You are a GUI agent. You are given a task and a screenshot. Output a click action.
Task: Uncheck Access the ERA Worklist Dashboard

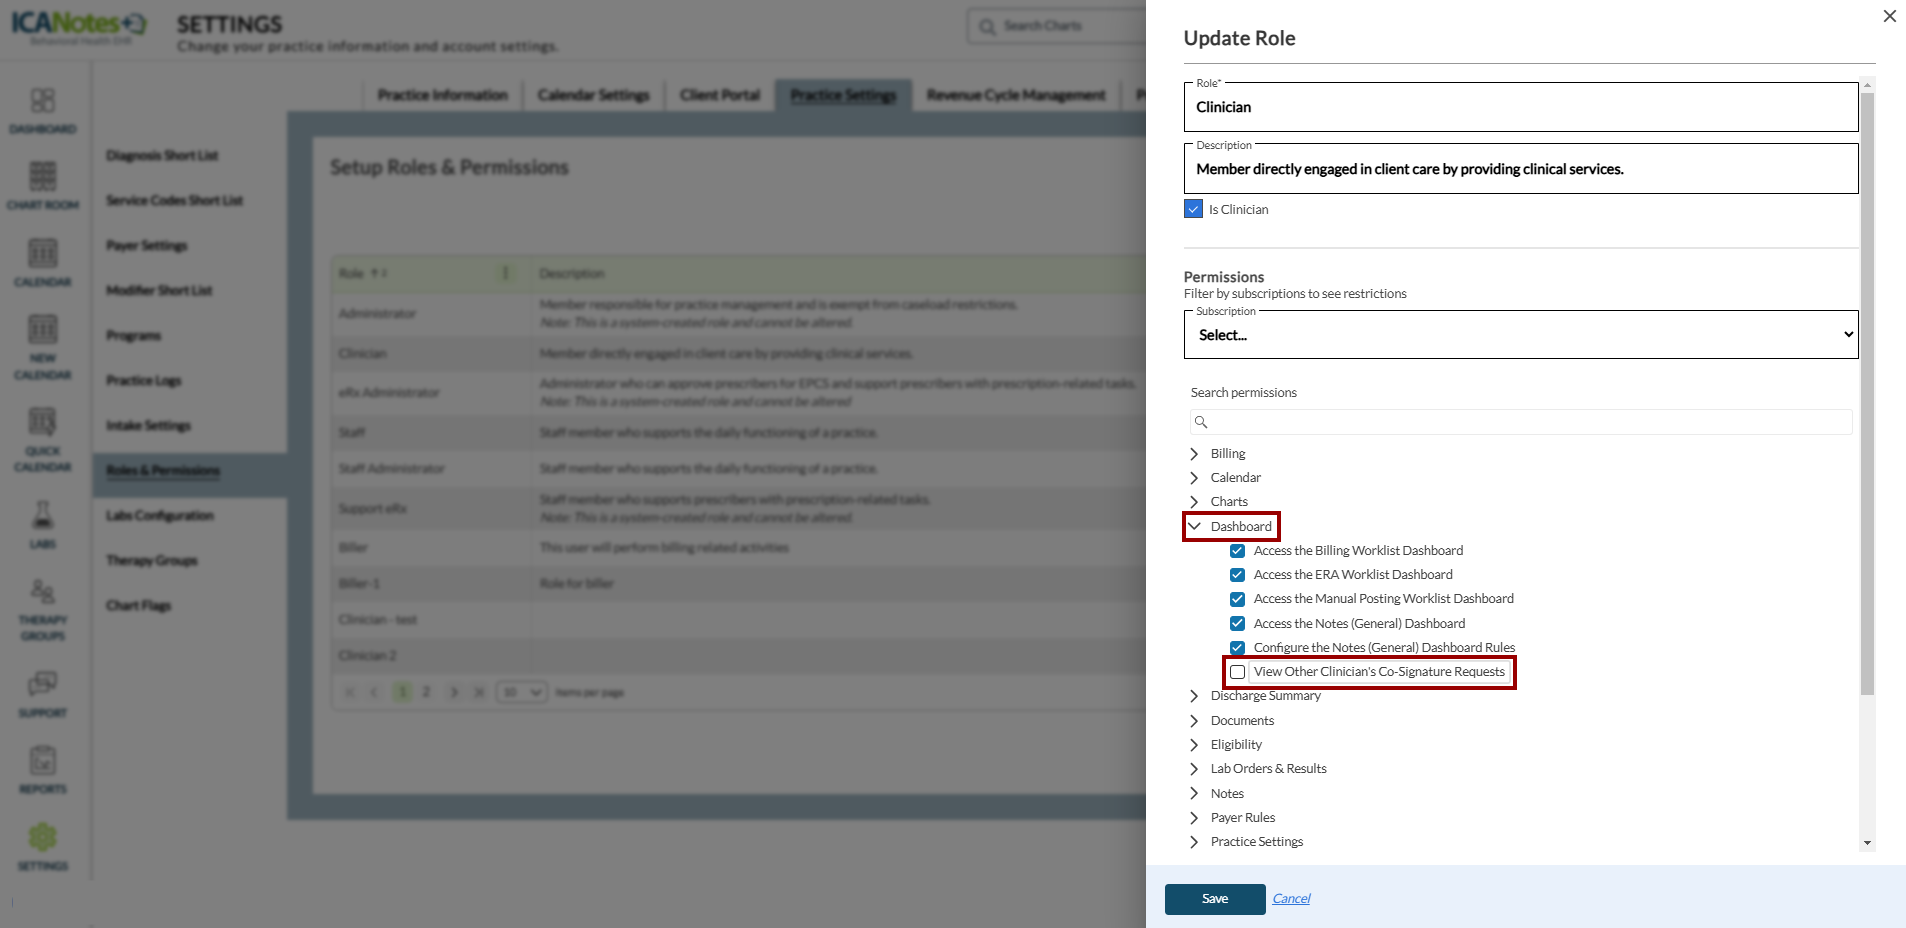1238,575
